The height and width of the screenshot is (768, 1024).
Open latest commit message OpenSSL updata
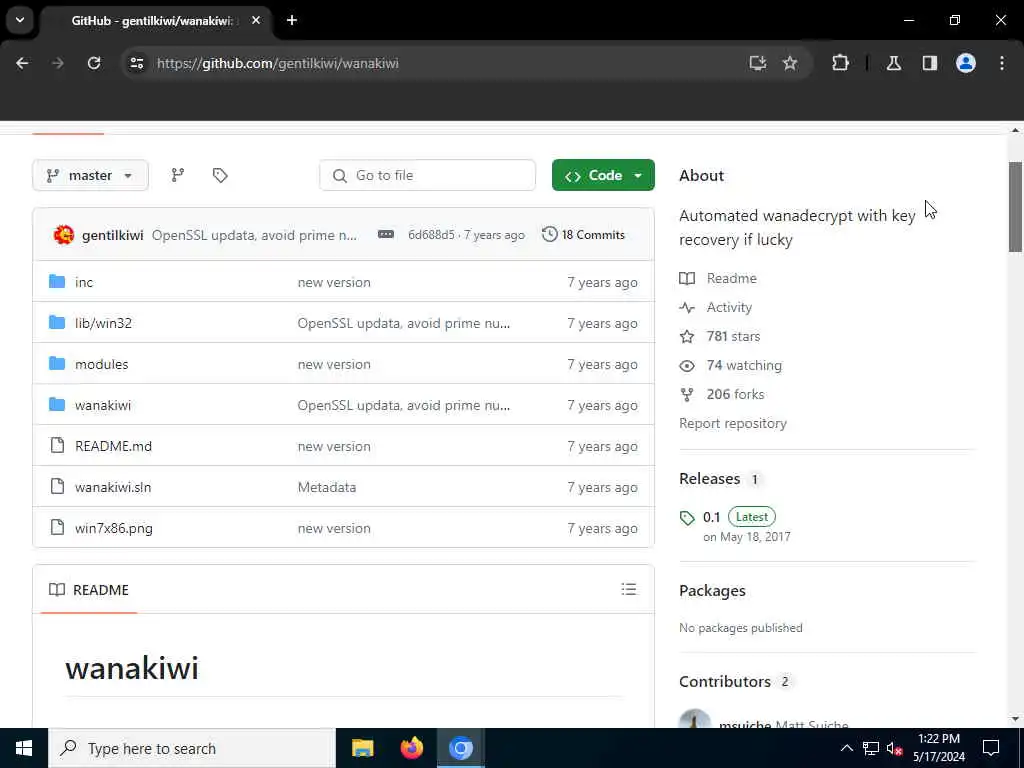coord(254,235)
